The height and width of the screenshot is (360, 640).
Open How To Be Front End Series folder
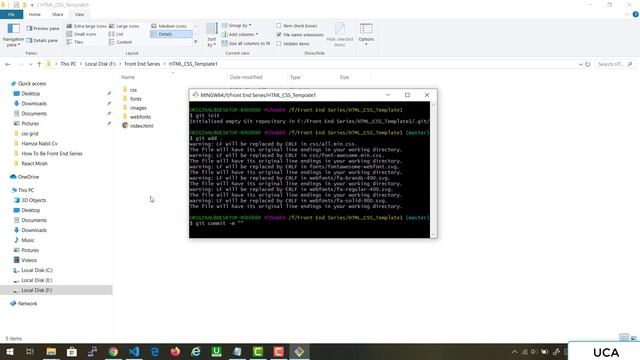point(52,153)
